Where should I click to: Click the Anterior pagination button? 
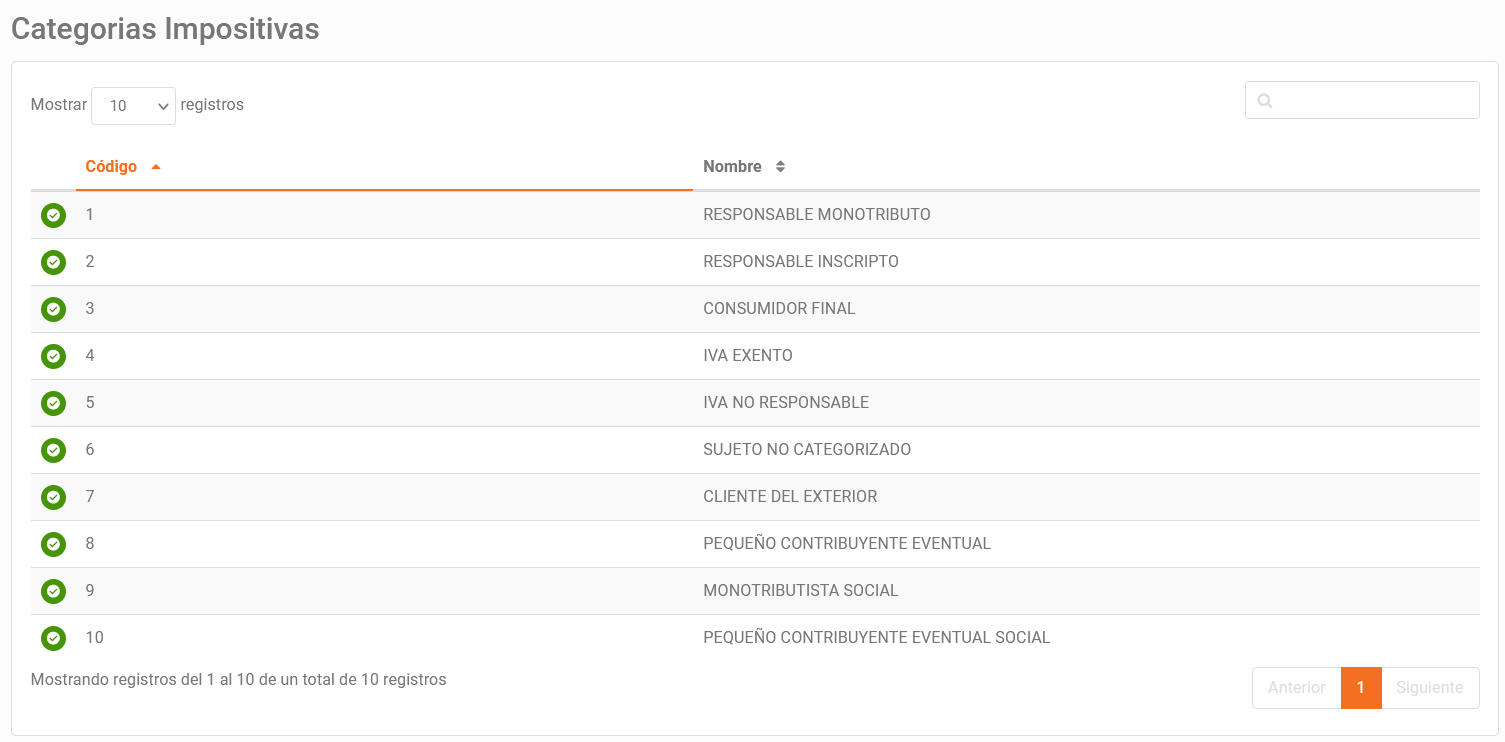pyautogui.click(x=1297, y=688)
